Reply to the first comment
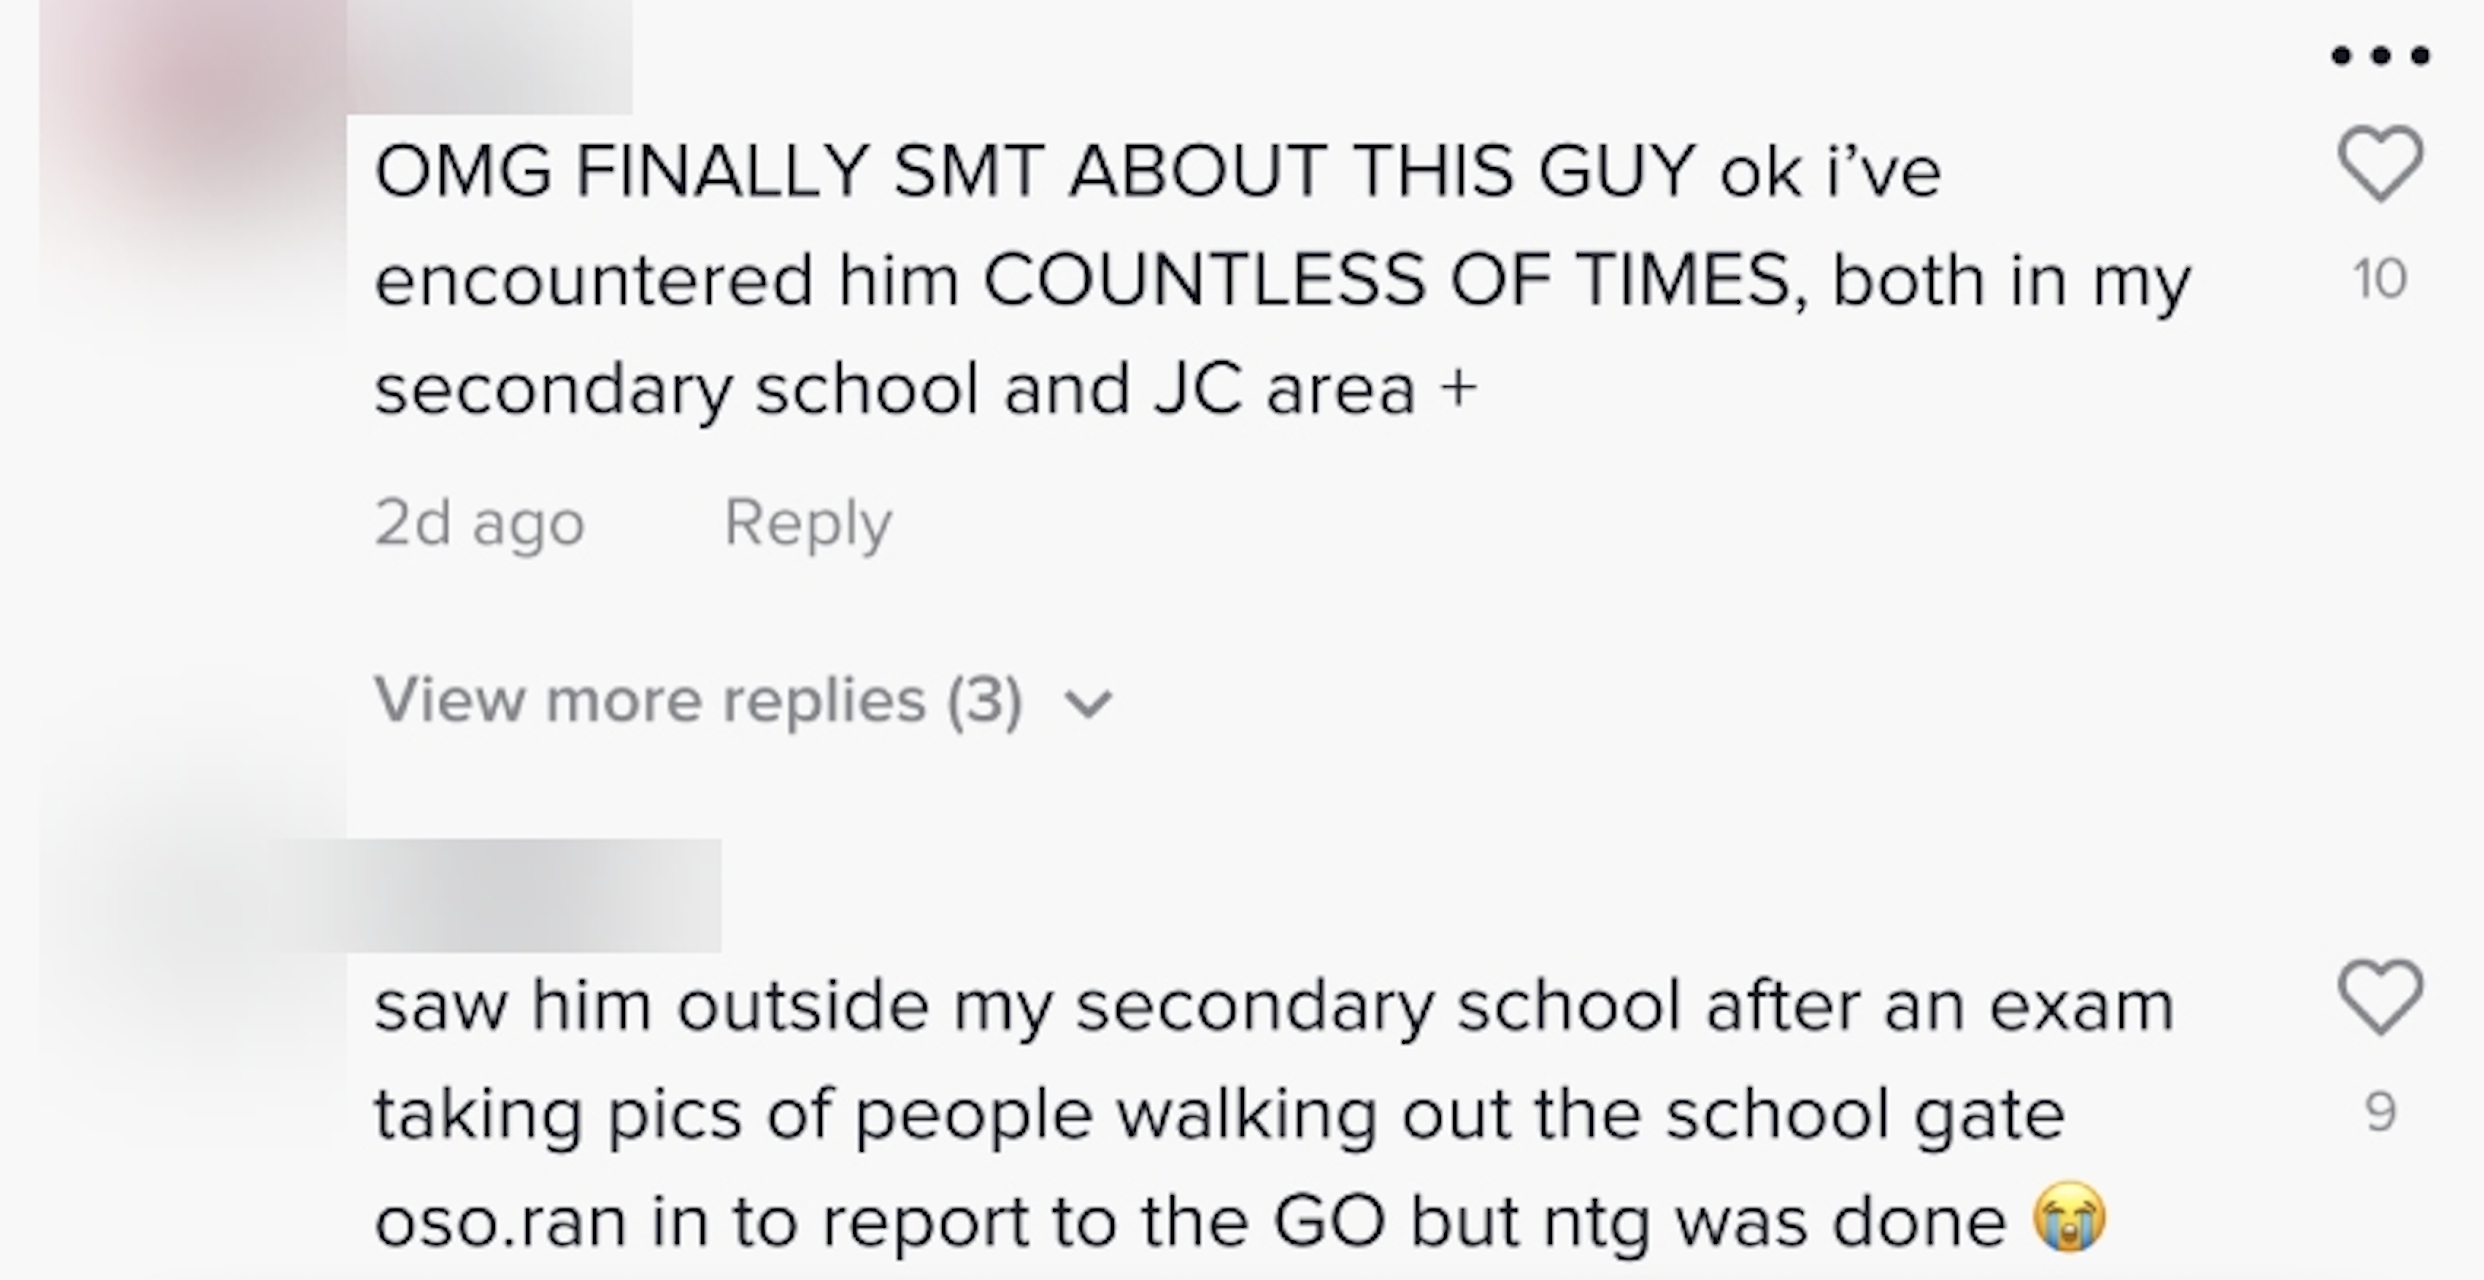The image size is (2484, 1280). [807, 523]
